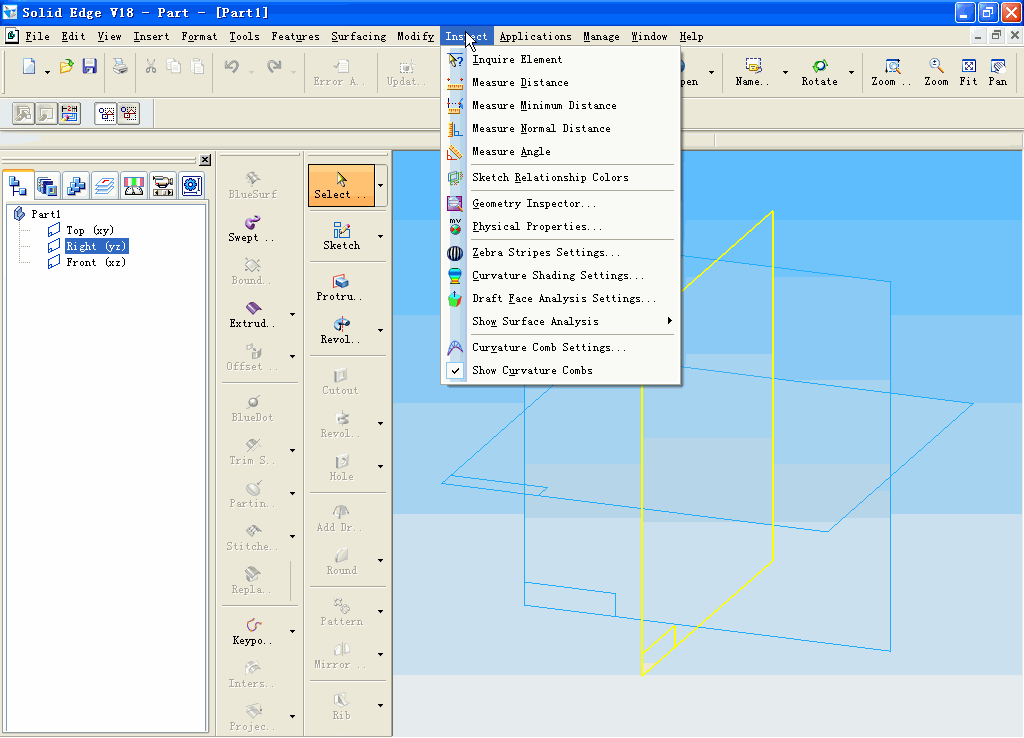Open the Sketch tool flyout arrow
The image size is (1024, 738).
381,236
